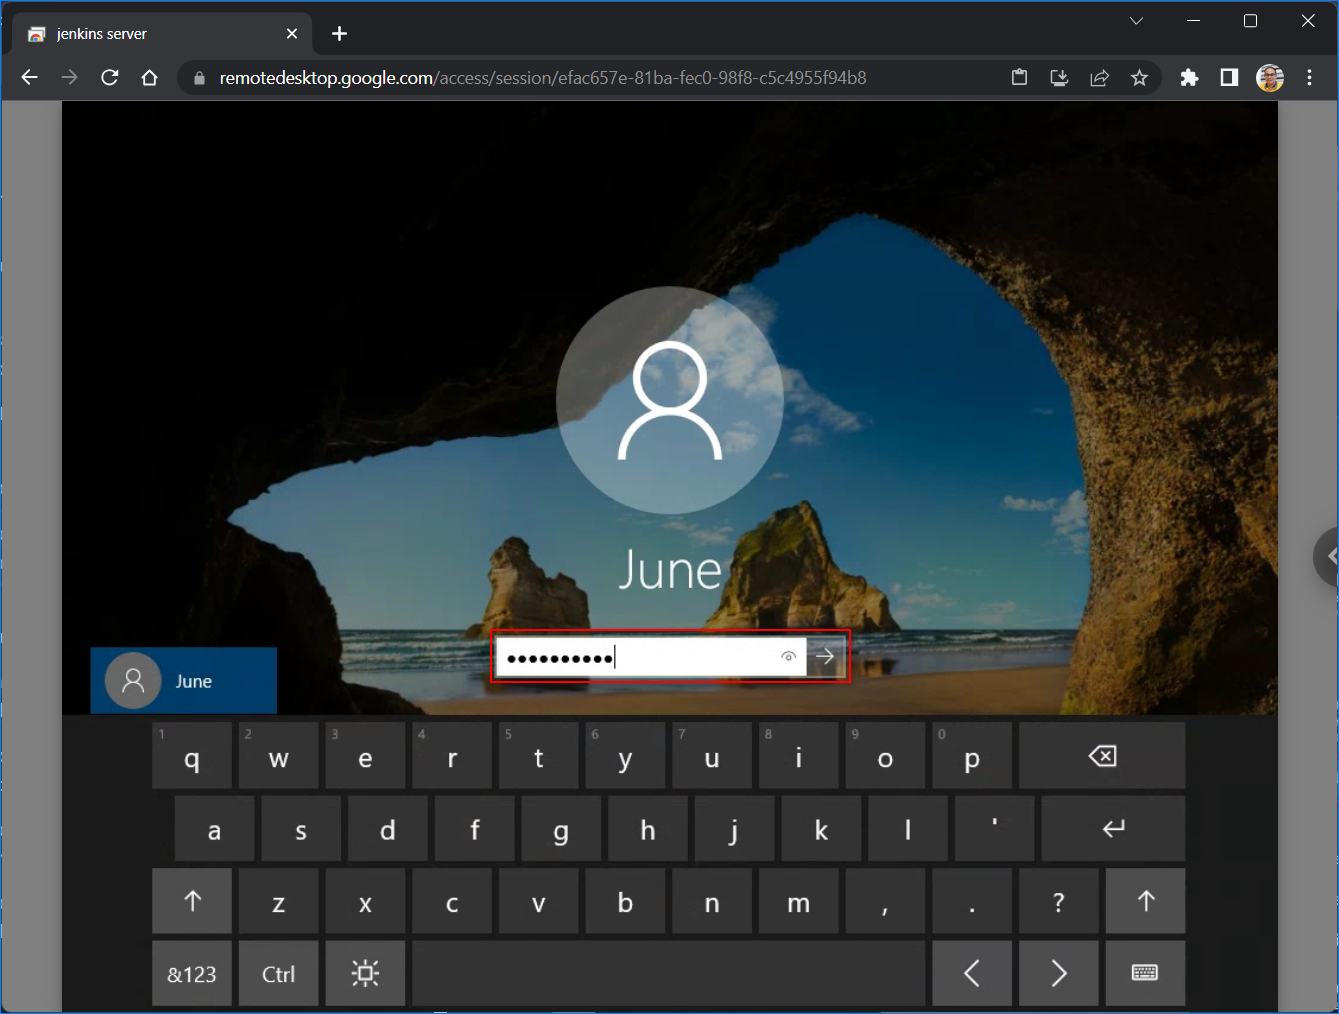Click the password reveal eye icon
Image resolution: width=1339 pixels, height=1014 pixels.
[x=788, y=657]
